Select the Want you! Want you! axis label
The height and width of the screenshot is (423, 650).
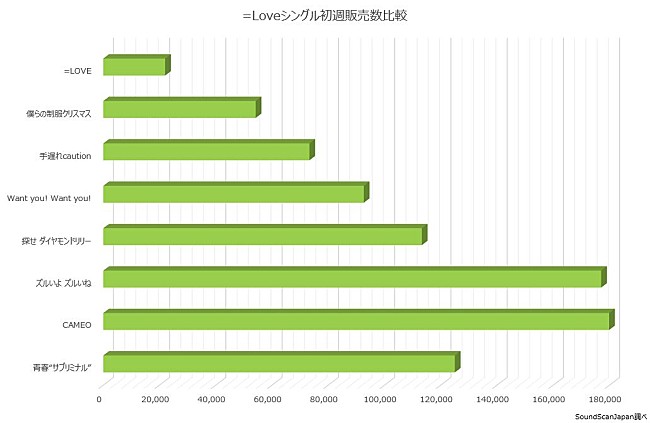[x=49, y=198]
